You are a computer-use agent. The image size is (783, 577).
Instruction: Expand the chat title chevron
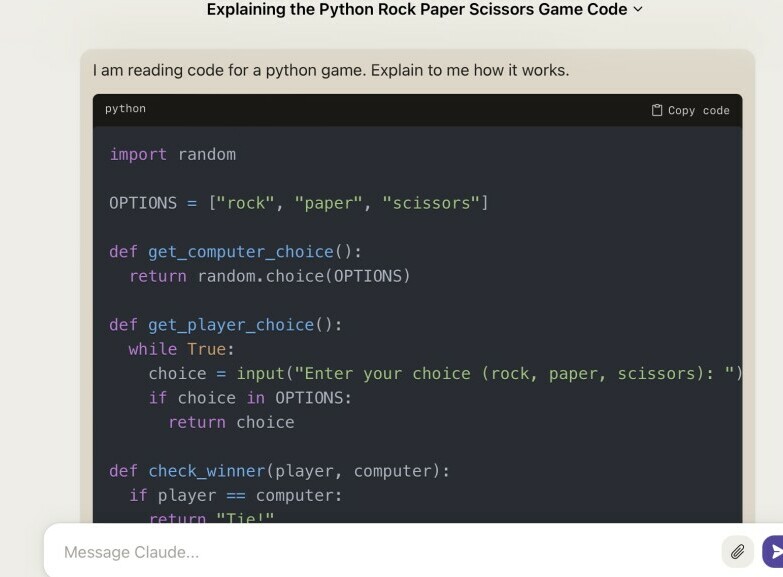(639, 10)
